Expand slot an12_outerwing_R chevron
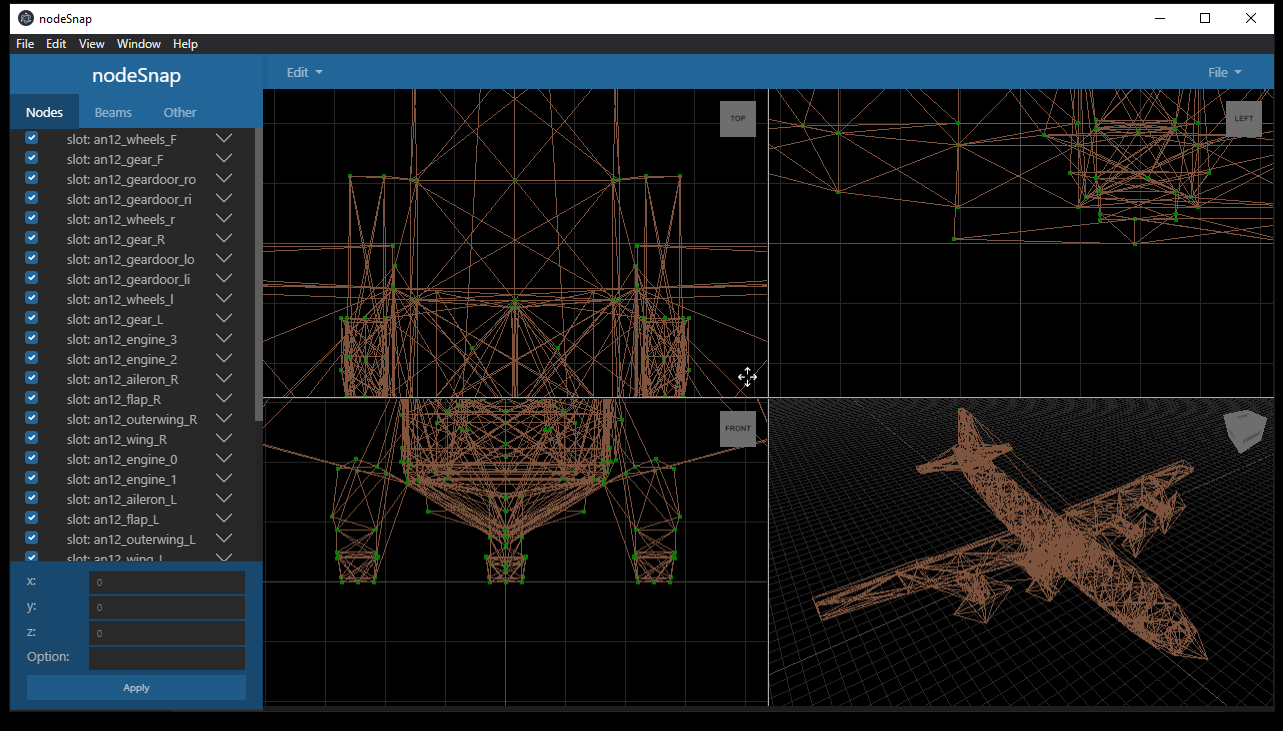The image size is (1283, 731). (224, 419)
